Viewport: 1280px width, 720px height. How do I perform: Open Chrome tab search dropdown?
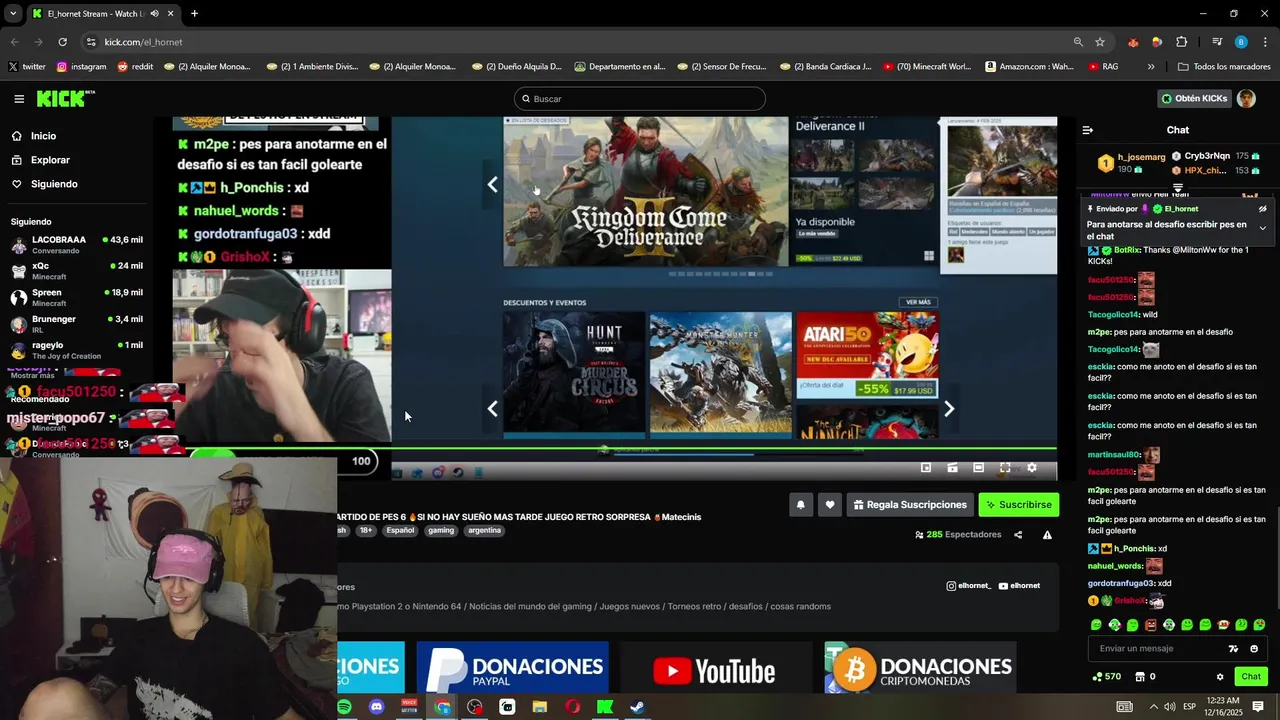click(12, 13)
